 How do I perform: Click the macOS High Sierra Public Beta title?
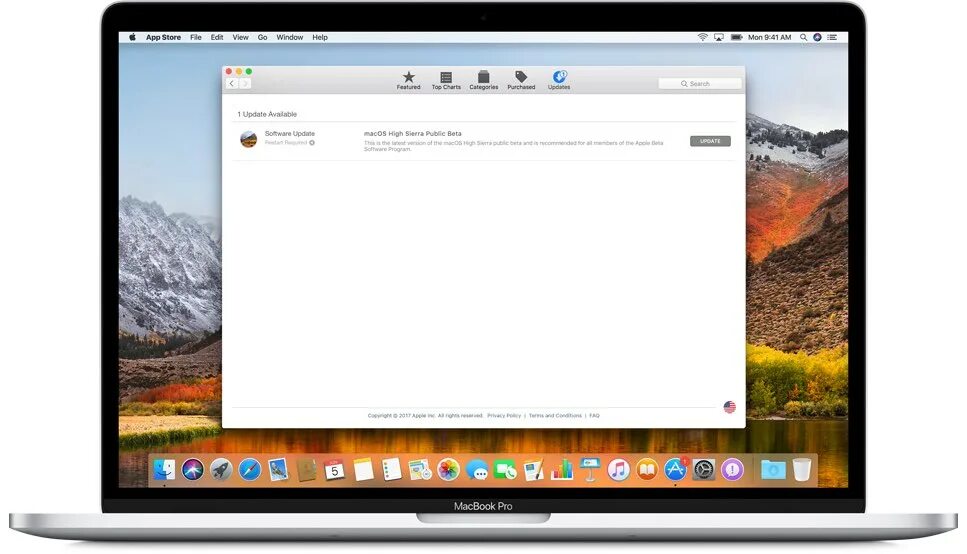click(x=413, y=133)
